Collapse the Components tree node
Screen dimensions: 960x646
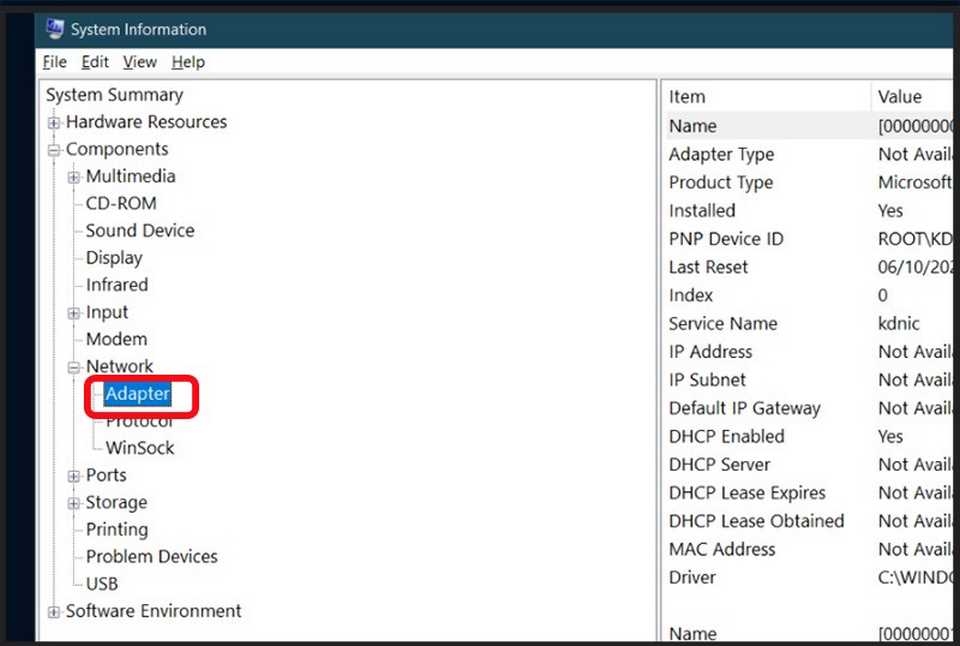click(54, 150)
